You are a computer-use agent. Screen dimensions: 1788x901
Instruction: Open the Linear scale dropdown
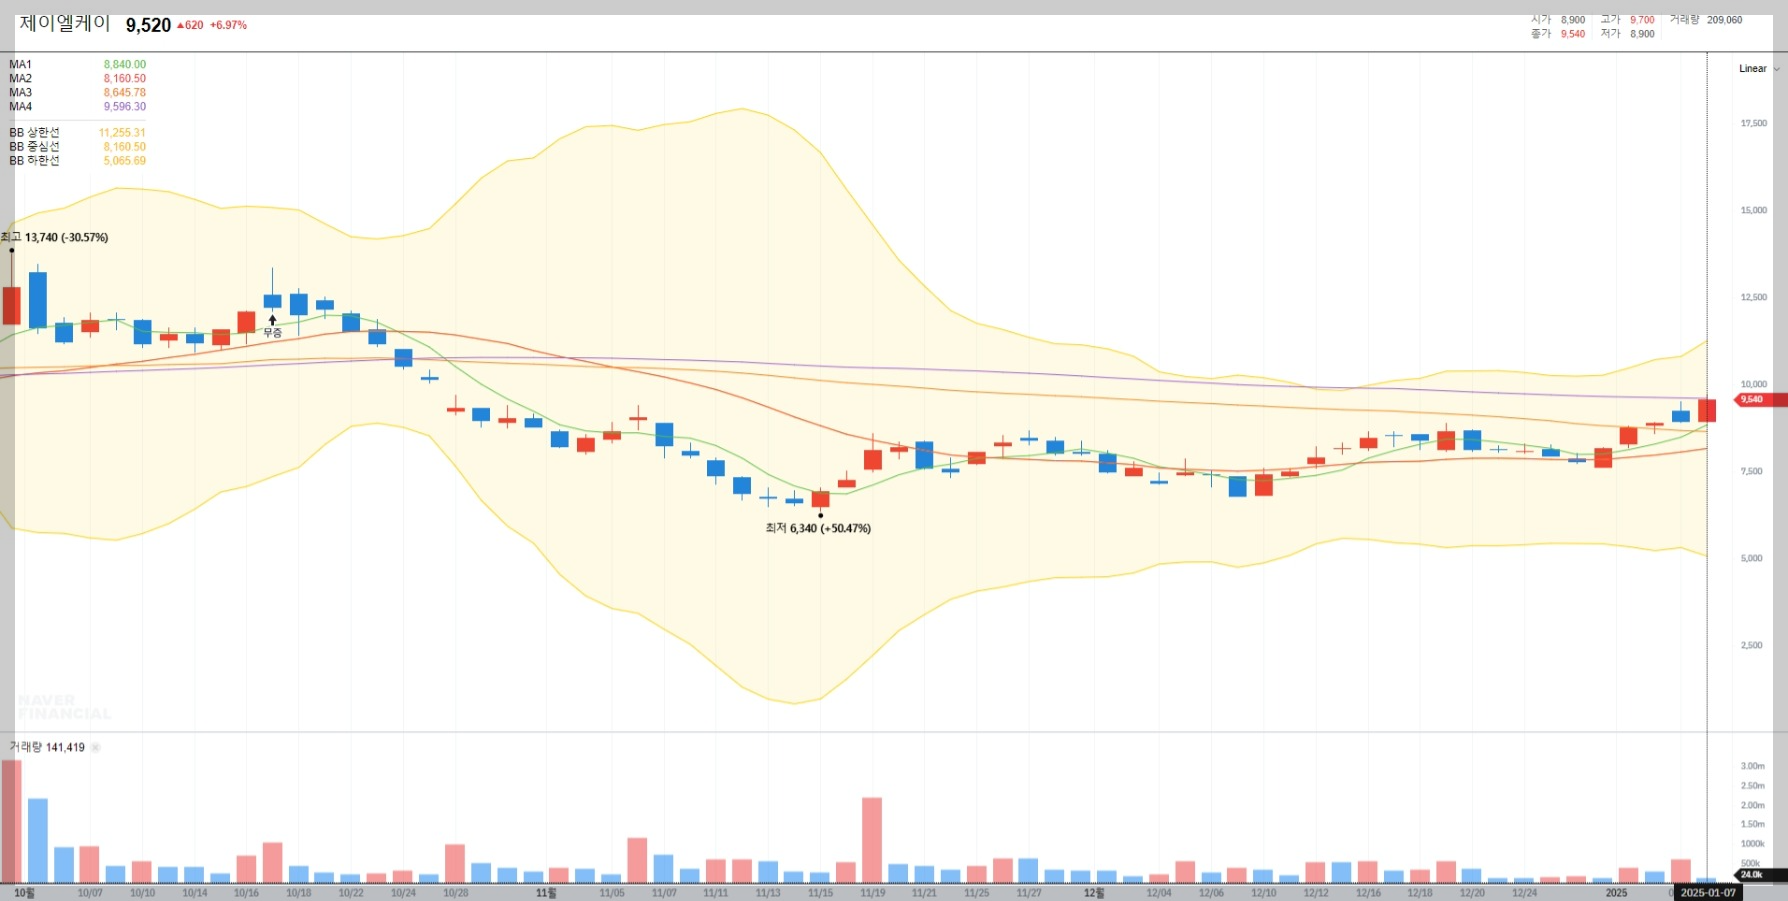[1759, 69]
